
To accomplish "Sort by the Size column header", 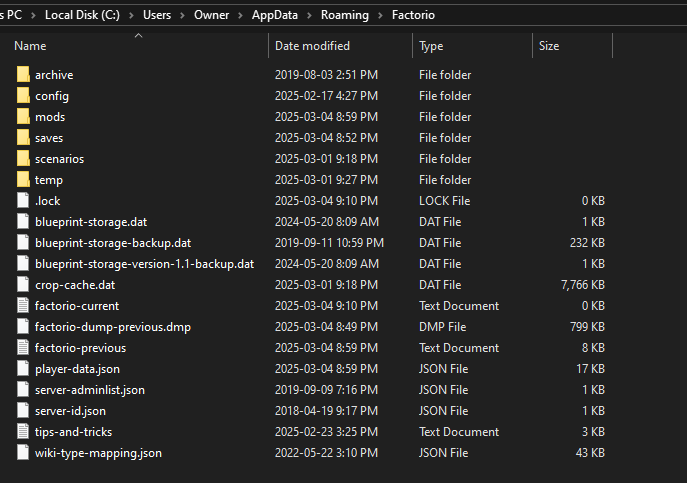I will click(549, 46).
